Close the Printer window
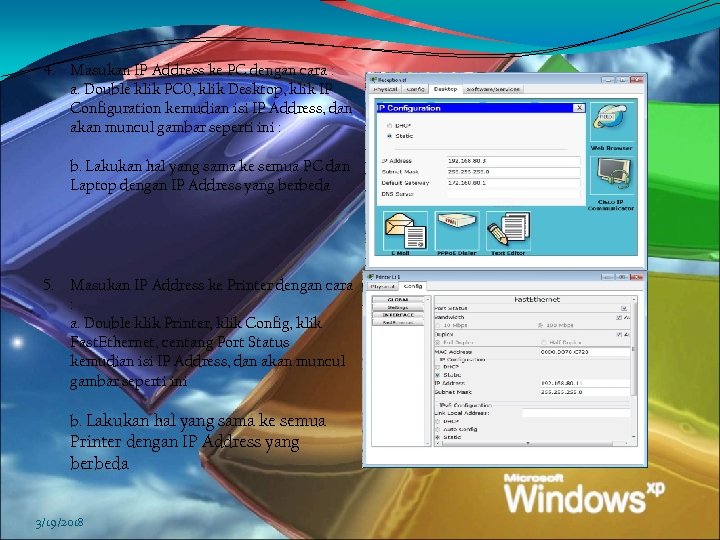This screenshot has height=540, width=720. pyautogui.click(x=636, y=277)
